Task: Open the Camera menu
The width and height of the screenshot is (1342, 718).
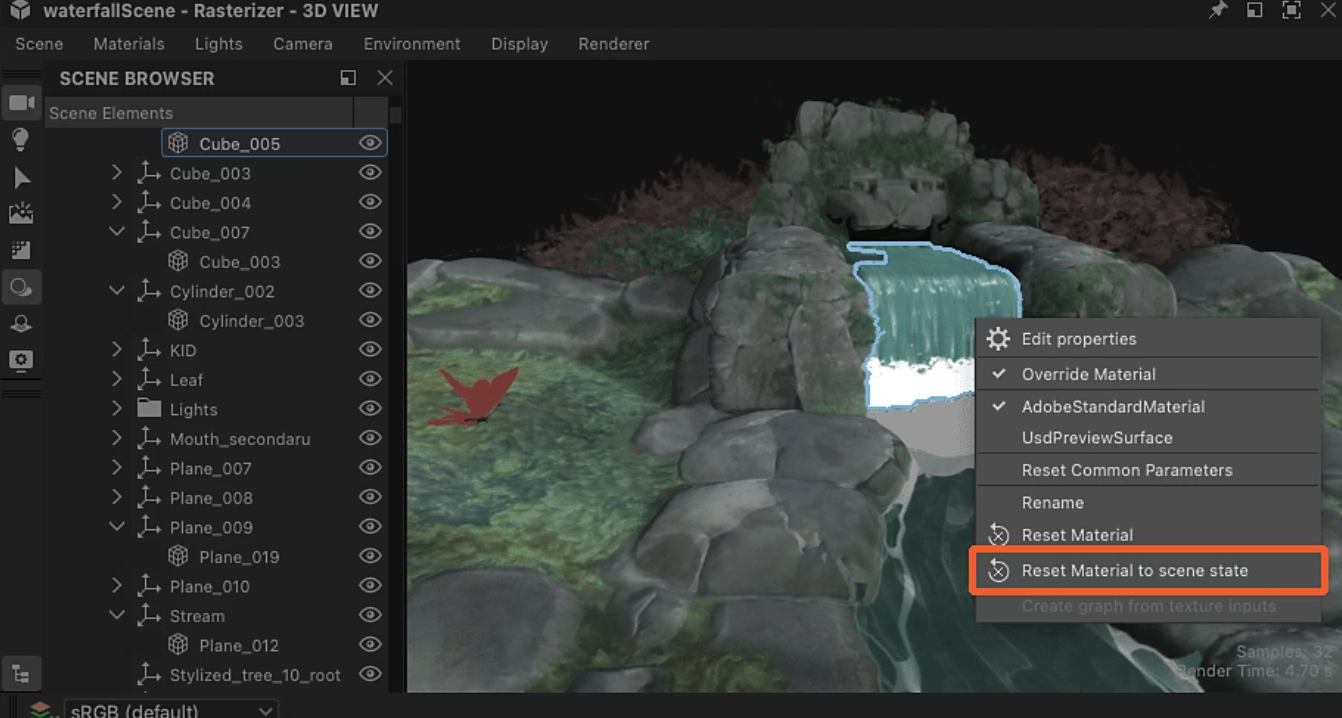Action: click(303, 44)
